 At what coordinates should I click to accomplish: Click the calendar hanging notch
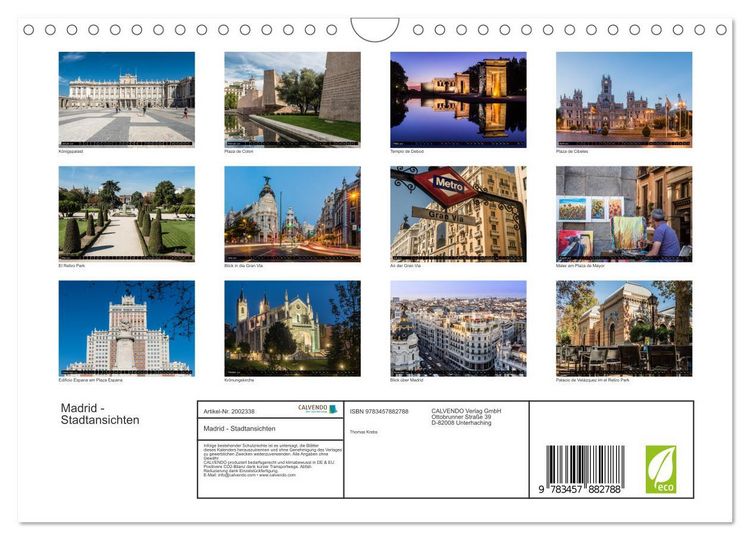pos(375,29)
